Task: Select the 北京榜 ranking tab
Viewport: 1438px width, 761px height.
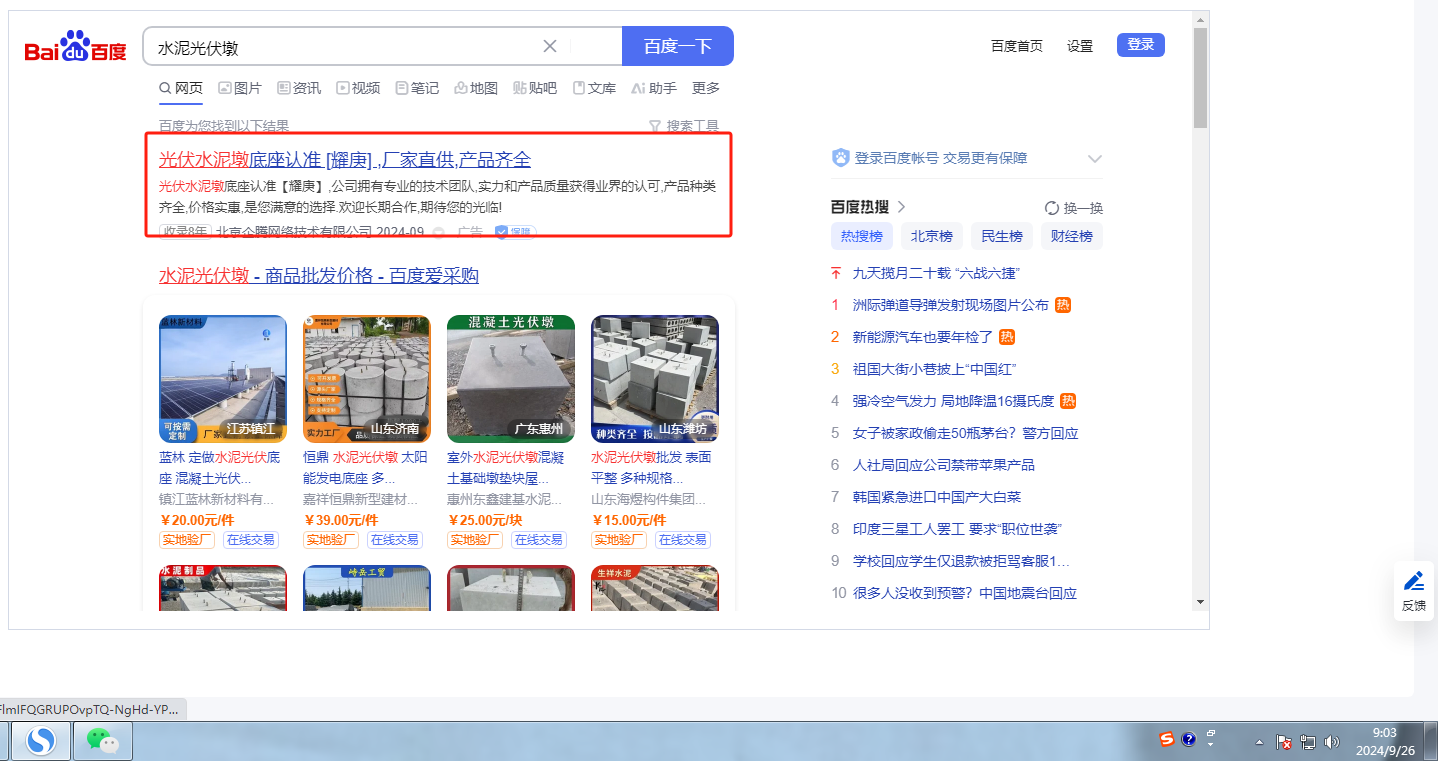Action: [932, 237]
